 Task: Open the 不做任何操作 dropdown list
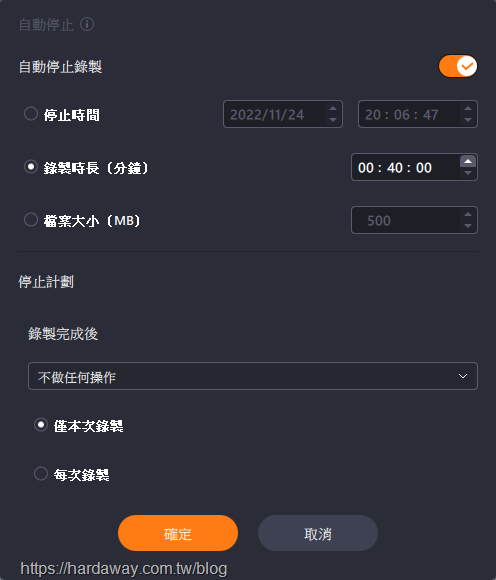tap(253, 376)
